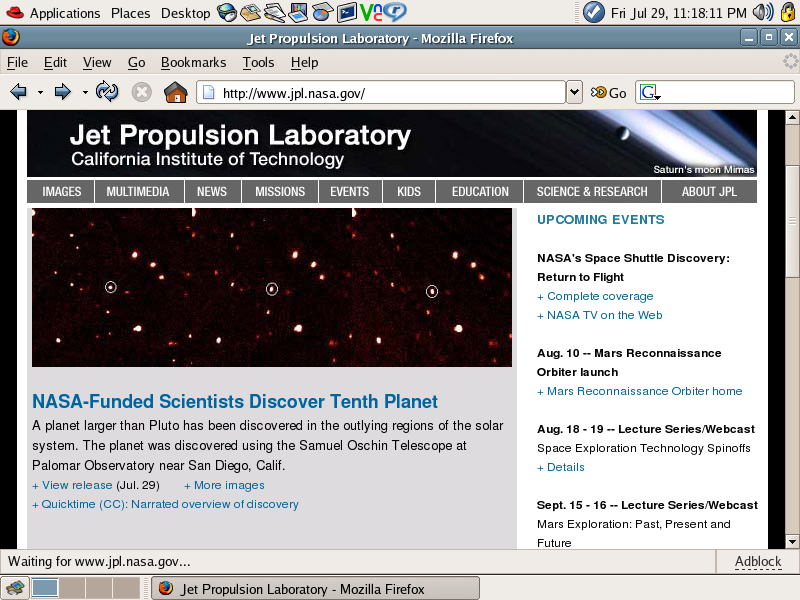Viewport: 800px width, 600px height.
Task: Open the MULTIMEDIA navigation tab
Action: tap(138, 191)
